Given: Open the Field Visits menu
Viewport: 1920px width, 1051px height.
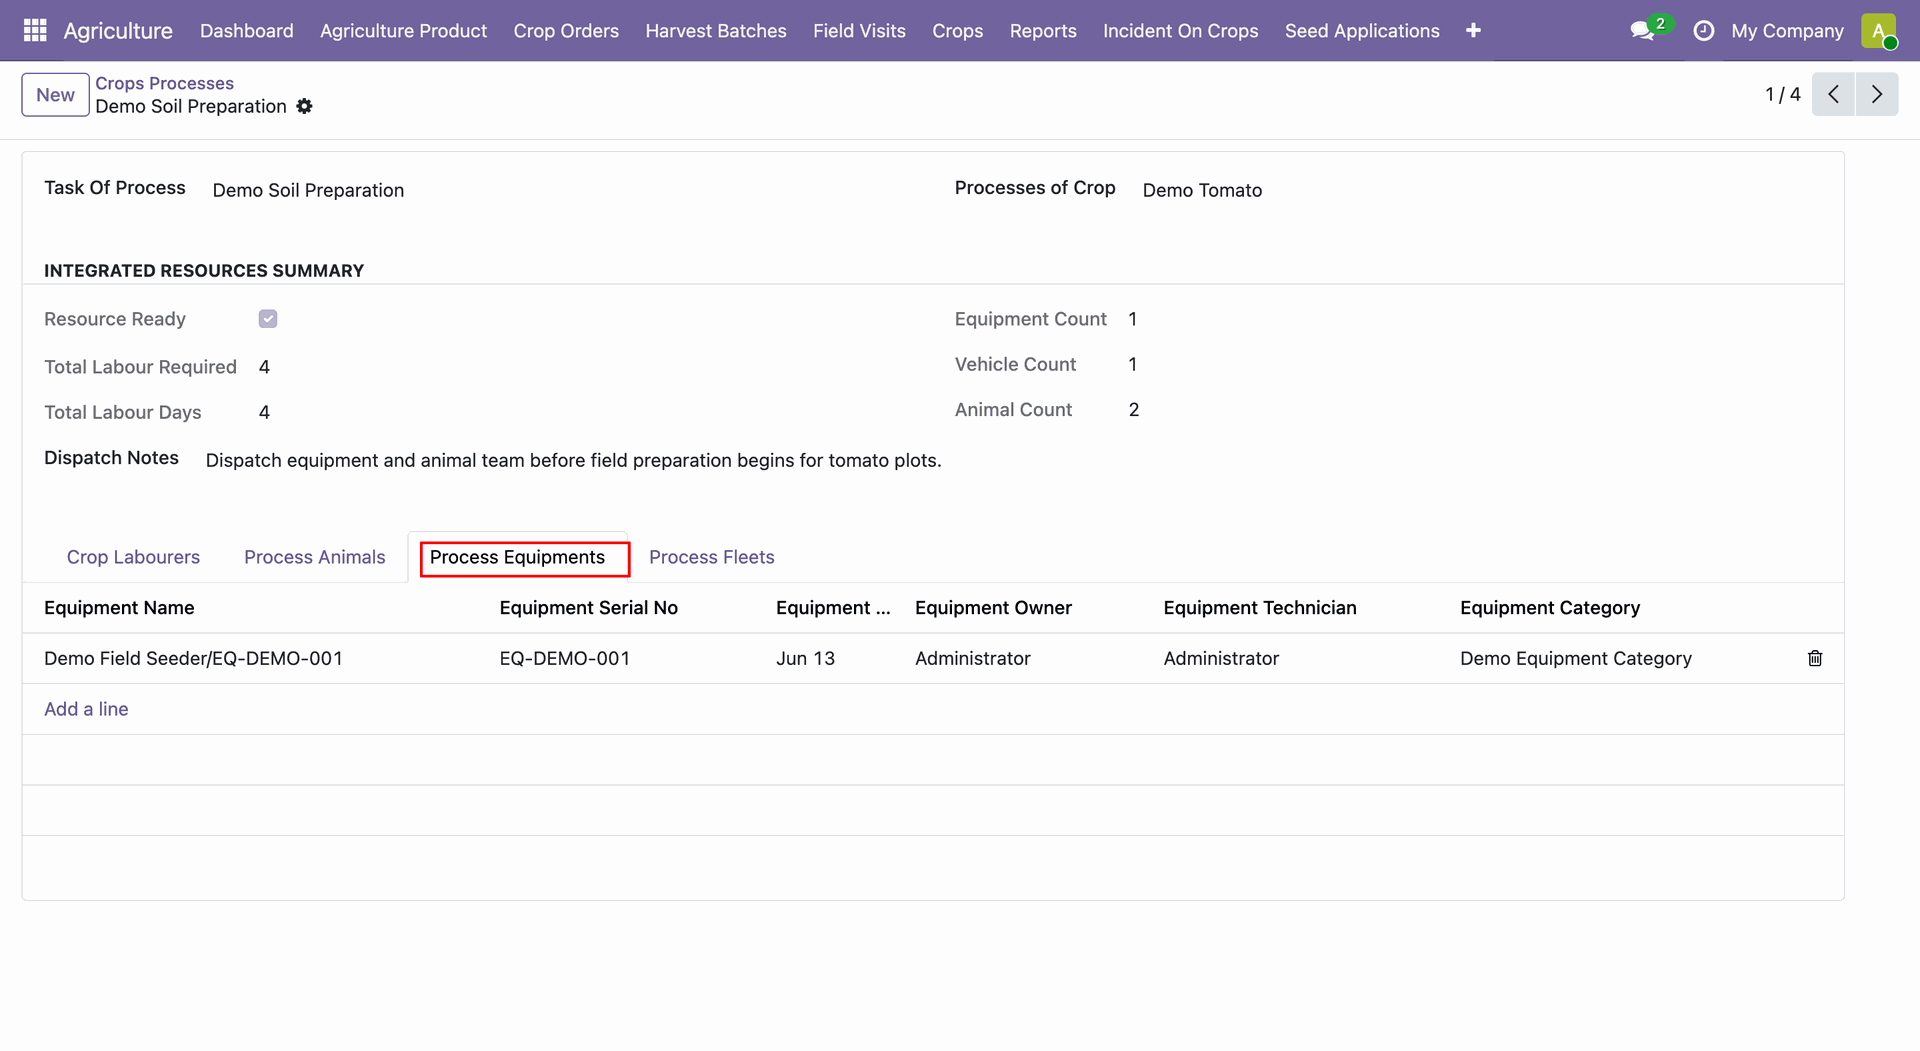Looking at the screenshot, I should tap(859, 31).
